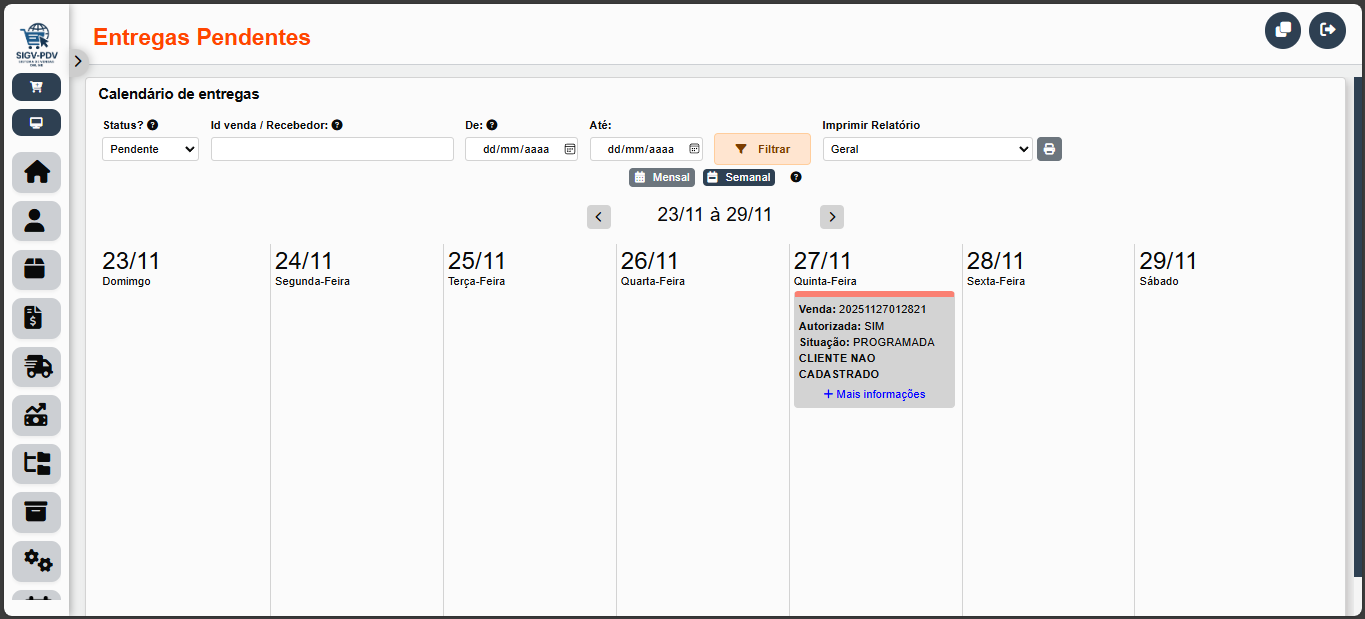Viewport: 1365px width, 619px height.
Task: Click the invoice dollar document icon
Action: pyautogui.click(x=36, y=318)
